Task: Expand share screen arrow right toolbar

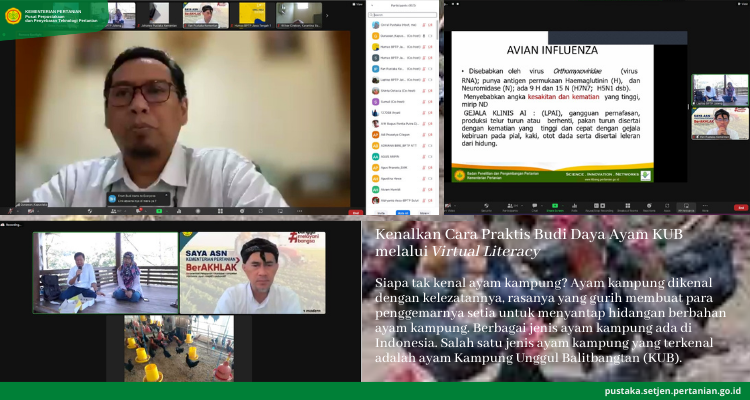Action: 562,206
